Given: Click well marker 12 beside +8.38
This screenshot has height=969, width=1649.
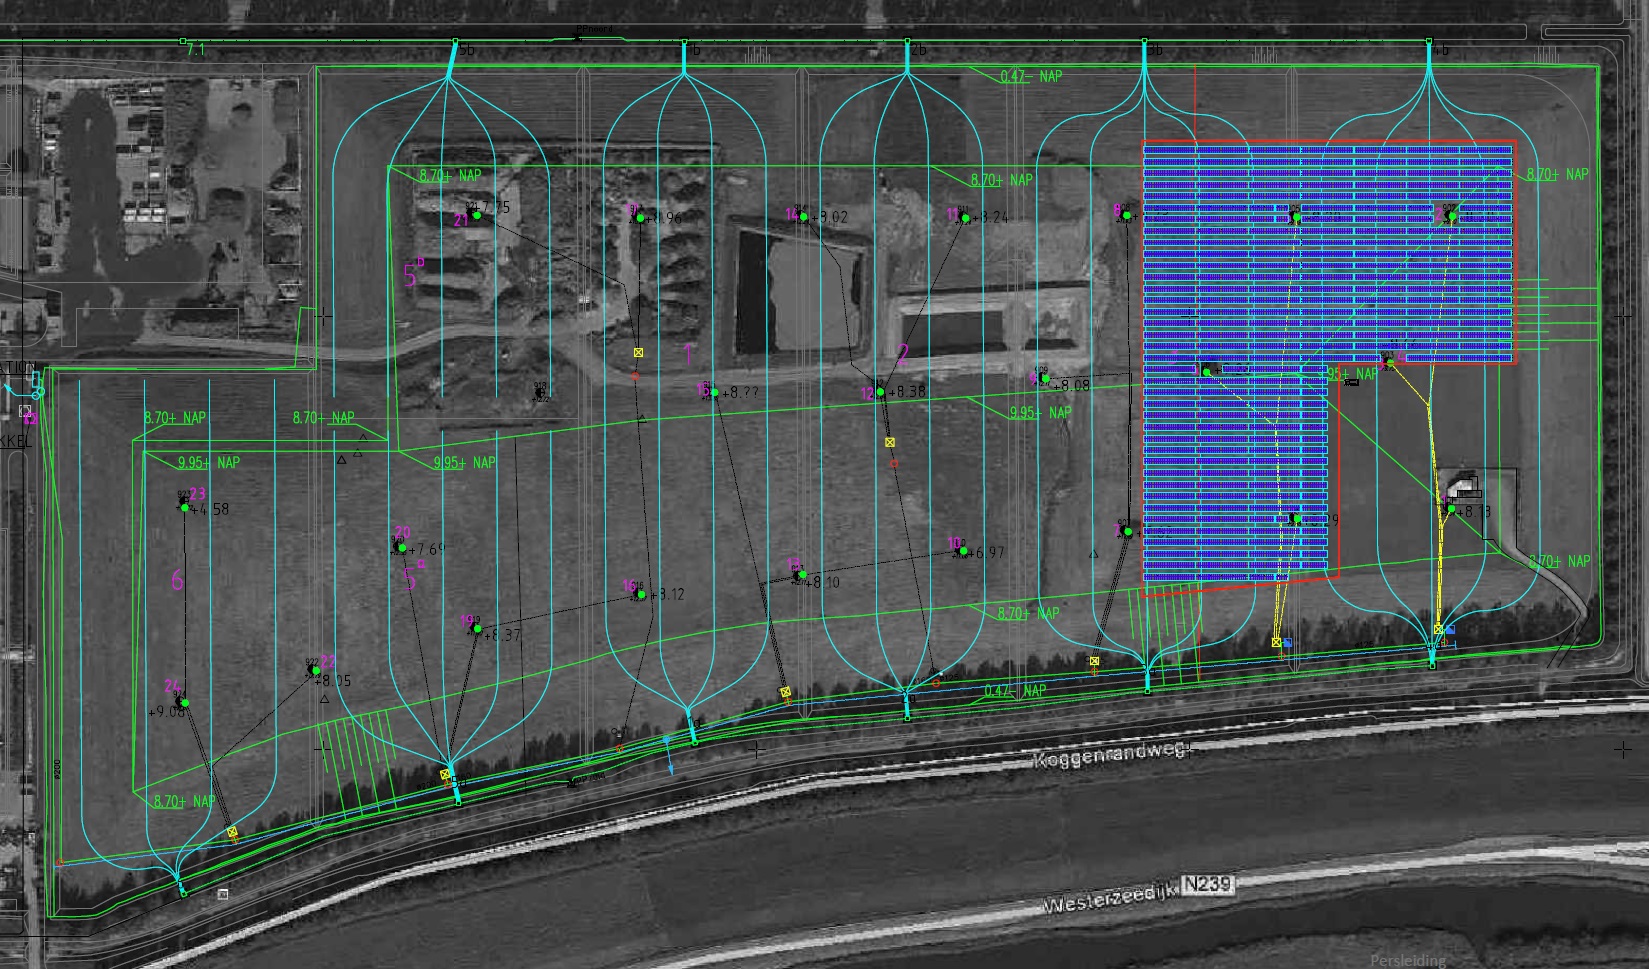Looking at the screenshot, I should pos(880,393).
